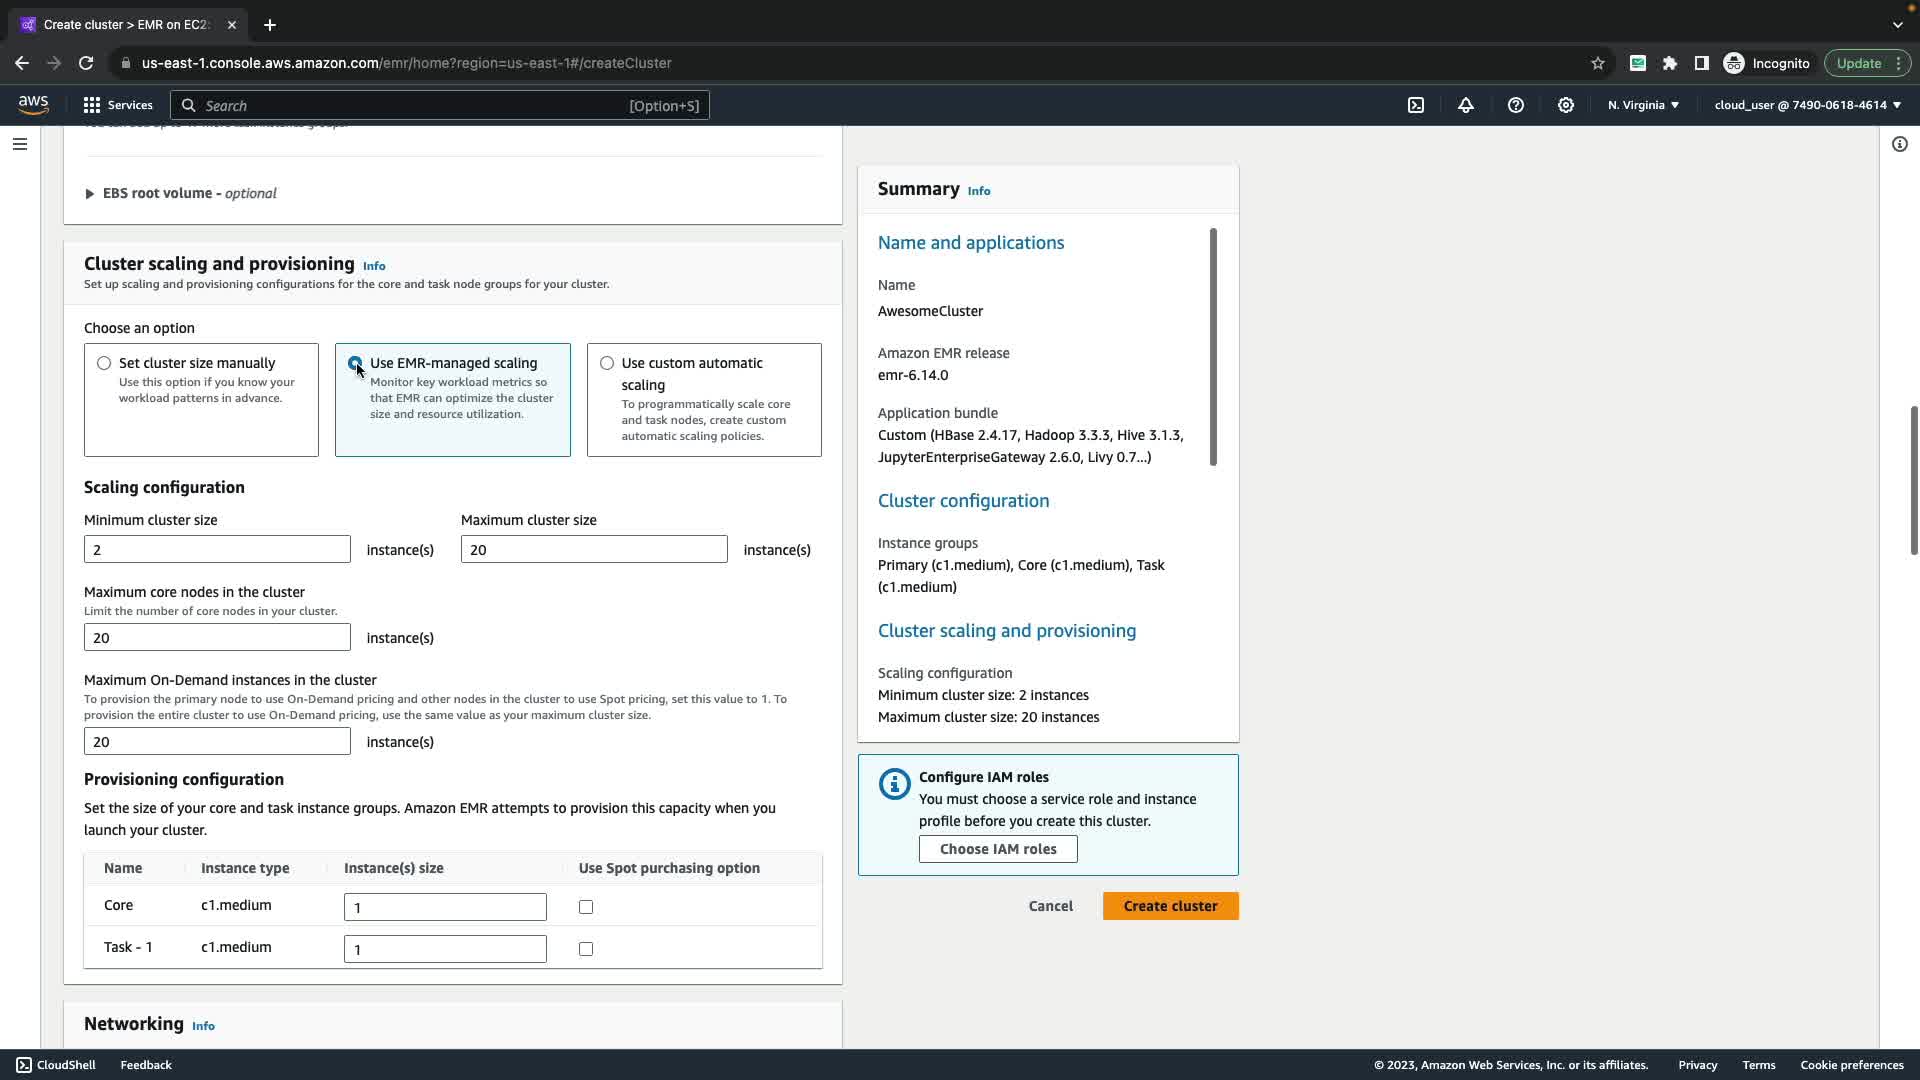This screenshot has width=1920, height=1080.
Task: Open the info panel icon at right edge
Action: pos(1900,144)
